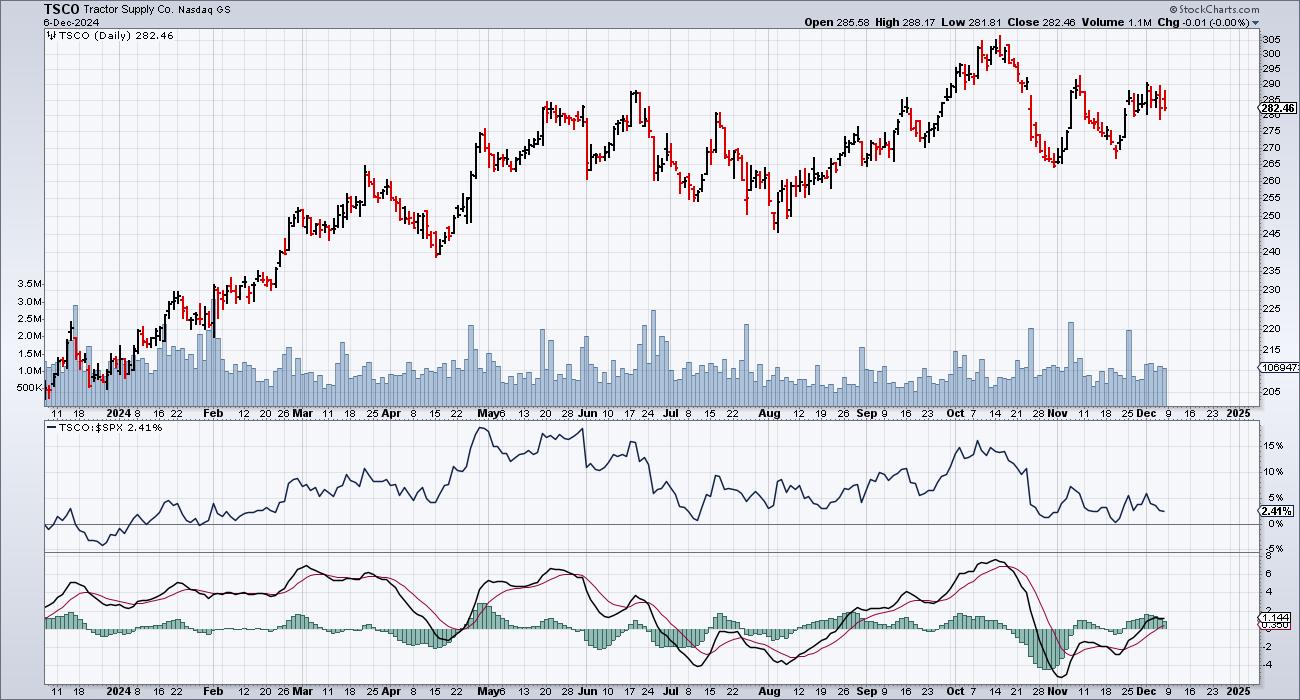The image size is (1300, 700).
Task: Click the 305 price level on right axis
Action: pyautogui.click(x=1271, y=38)
